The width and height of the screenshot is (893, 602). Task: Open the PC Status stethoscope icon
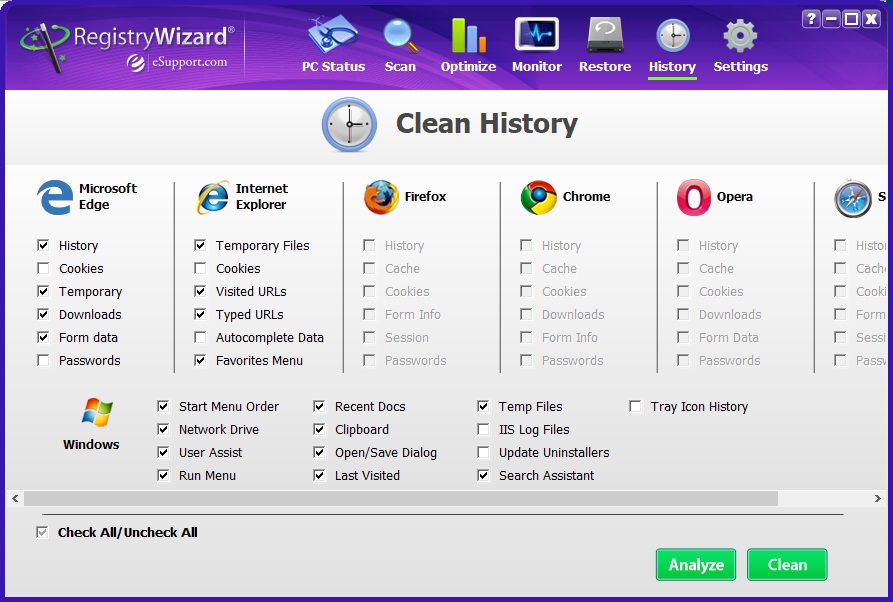point(333,35)
